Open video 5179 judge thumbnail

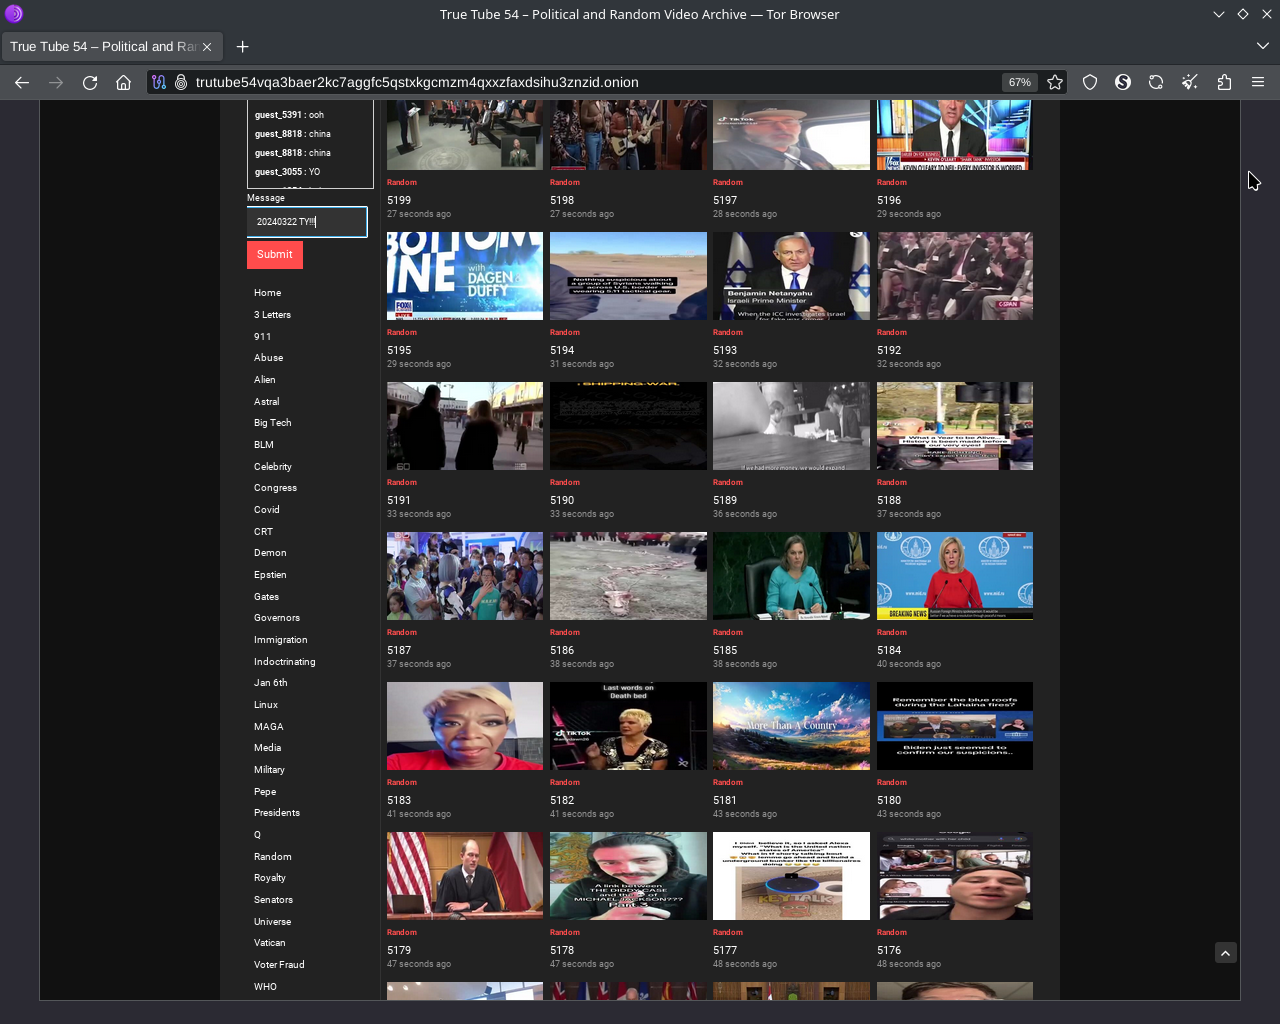(x=465, y=876)
